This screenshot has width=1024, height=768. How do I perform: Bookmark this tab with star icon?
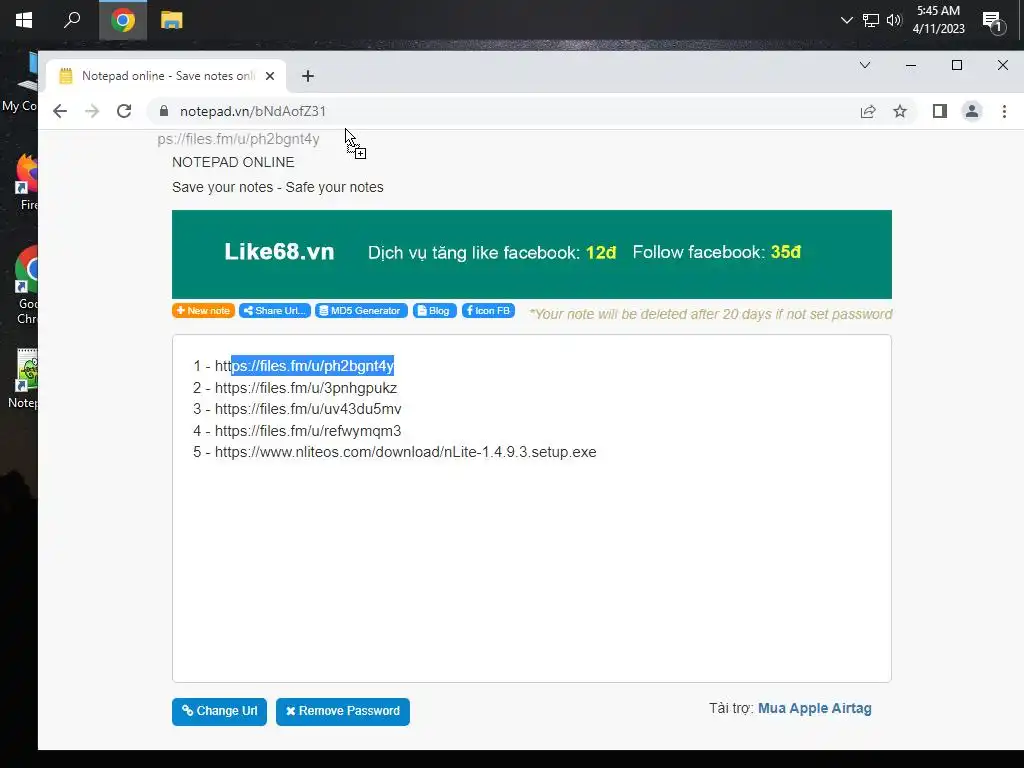900,112
